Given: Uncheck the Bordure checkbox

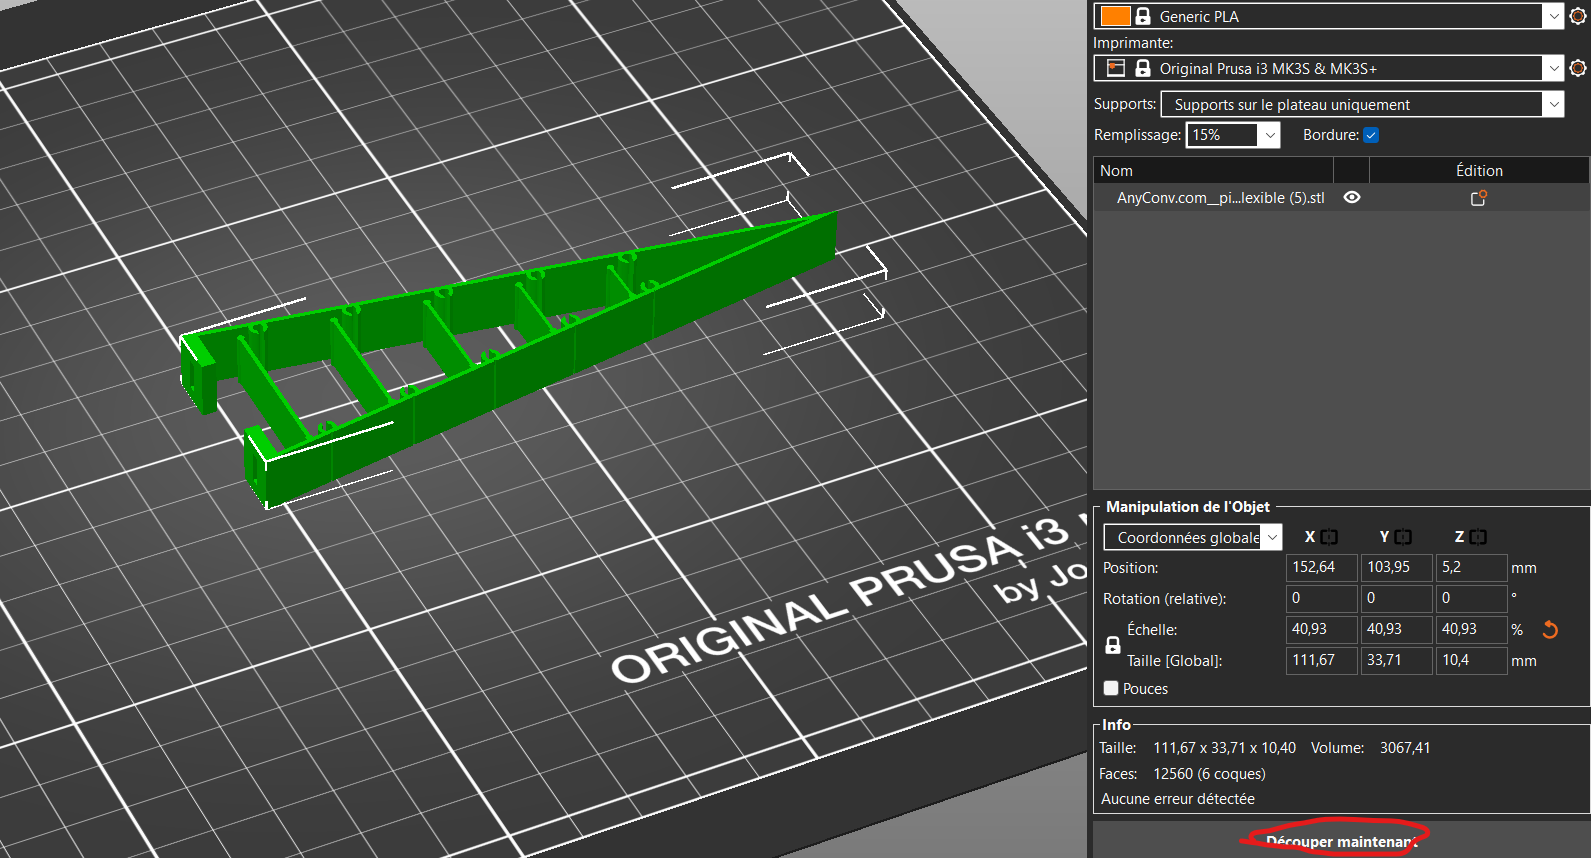Looking at the screenshot, I should (x=1371, y=135).
